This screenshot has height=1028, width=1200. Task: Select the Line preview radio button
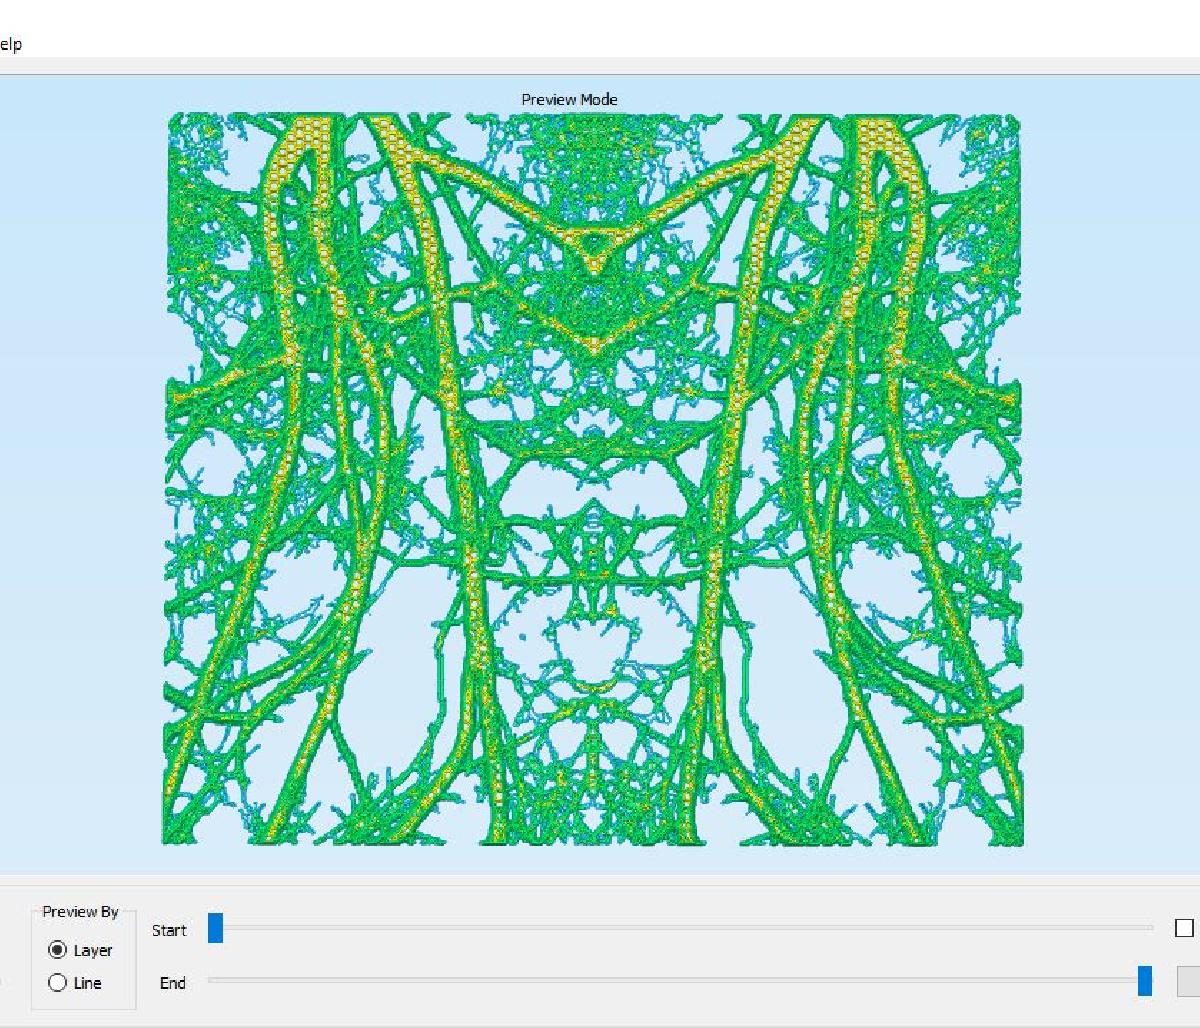pos(58,983)
